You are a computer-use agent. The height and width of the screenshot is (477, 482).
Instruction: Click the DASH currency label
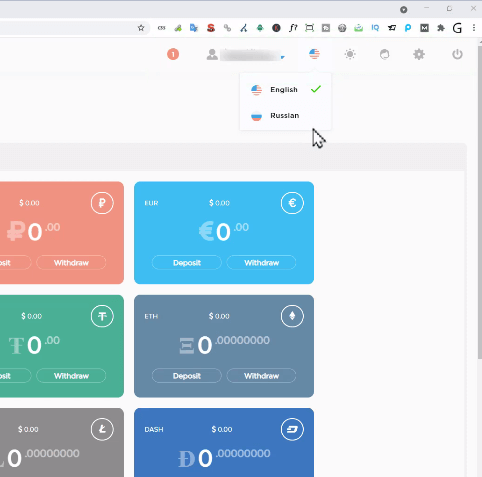(154, 429)
